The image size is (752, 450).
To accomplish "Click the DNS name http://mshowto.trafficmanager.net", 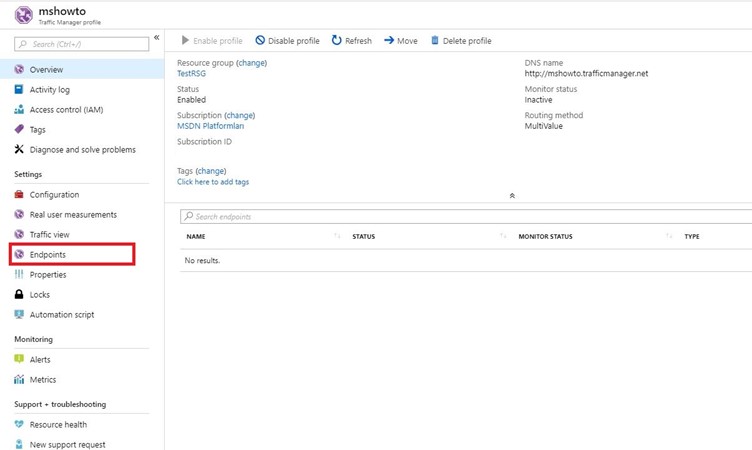I will (x=586, y=73).
